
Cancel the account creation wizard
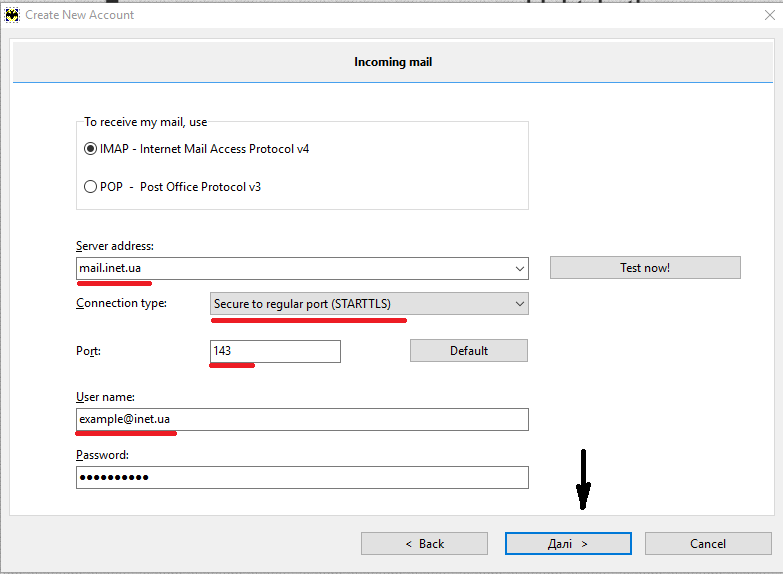[x=708, y=543]
